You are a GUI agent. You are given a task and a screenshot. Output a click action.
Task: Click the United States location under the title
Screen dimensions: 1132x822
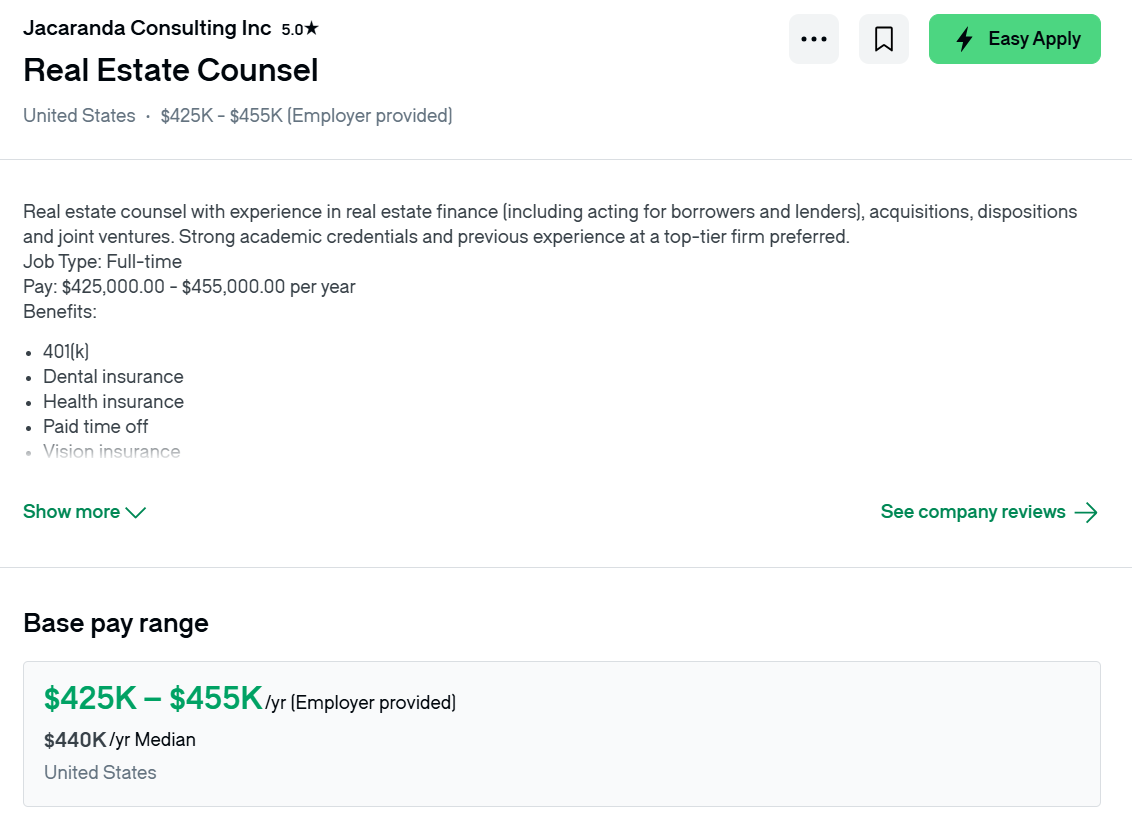pyautogui.click(x=79, y=115)
